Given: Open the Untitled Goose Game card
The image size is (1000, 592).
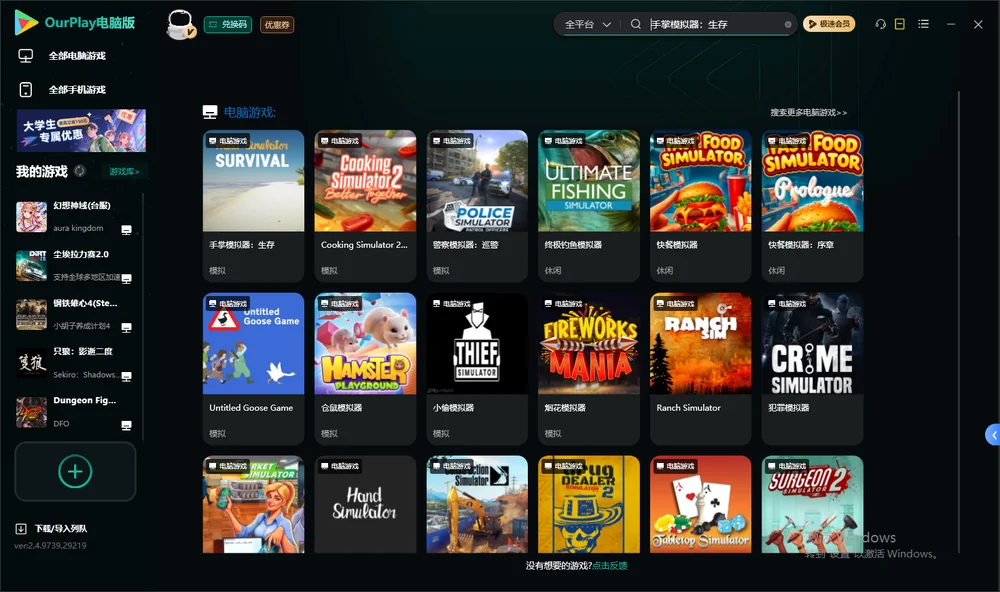Looking at the screenshot, I should click(x=253, y=369).
